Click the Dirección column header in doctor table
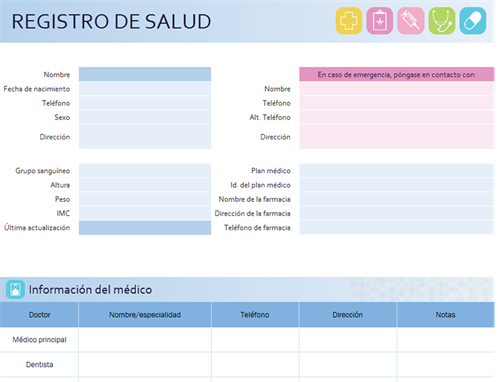 point(348,315)
